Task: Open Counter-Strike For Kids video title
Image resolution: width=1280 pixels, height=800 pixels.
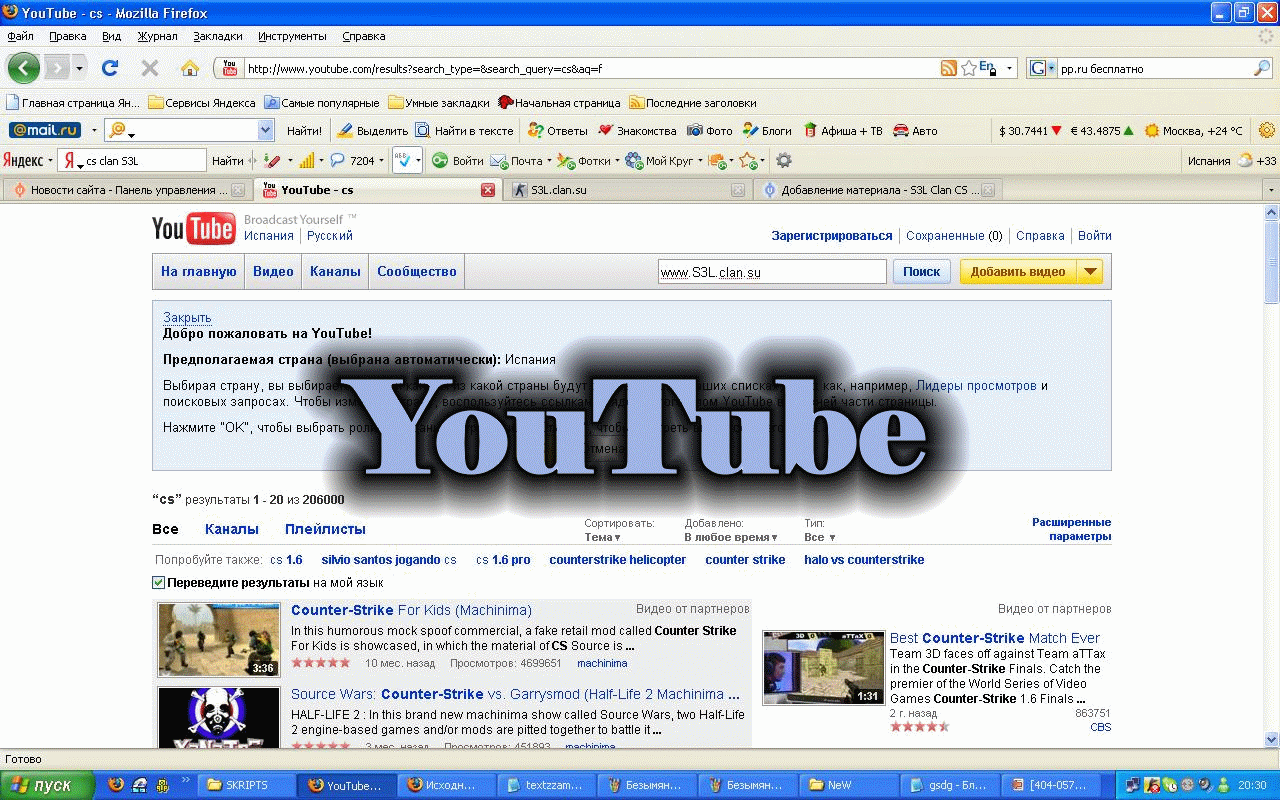Action: (411, 610)
